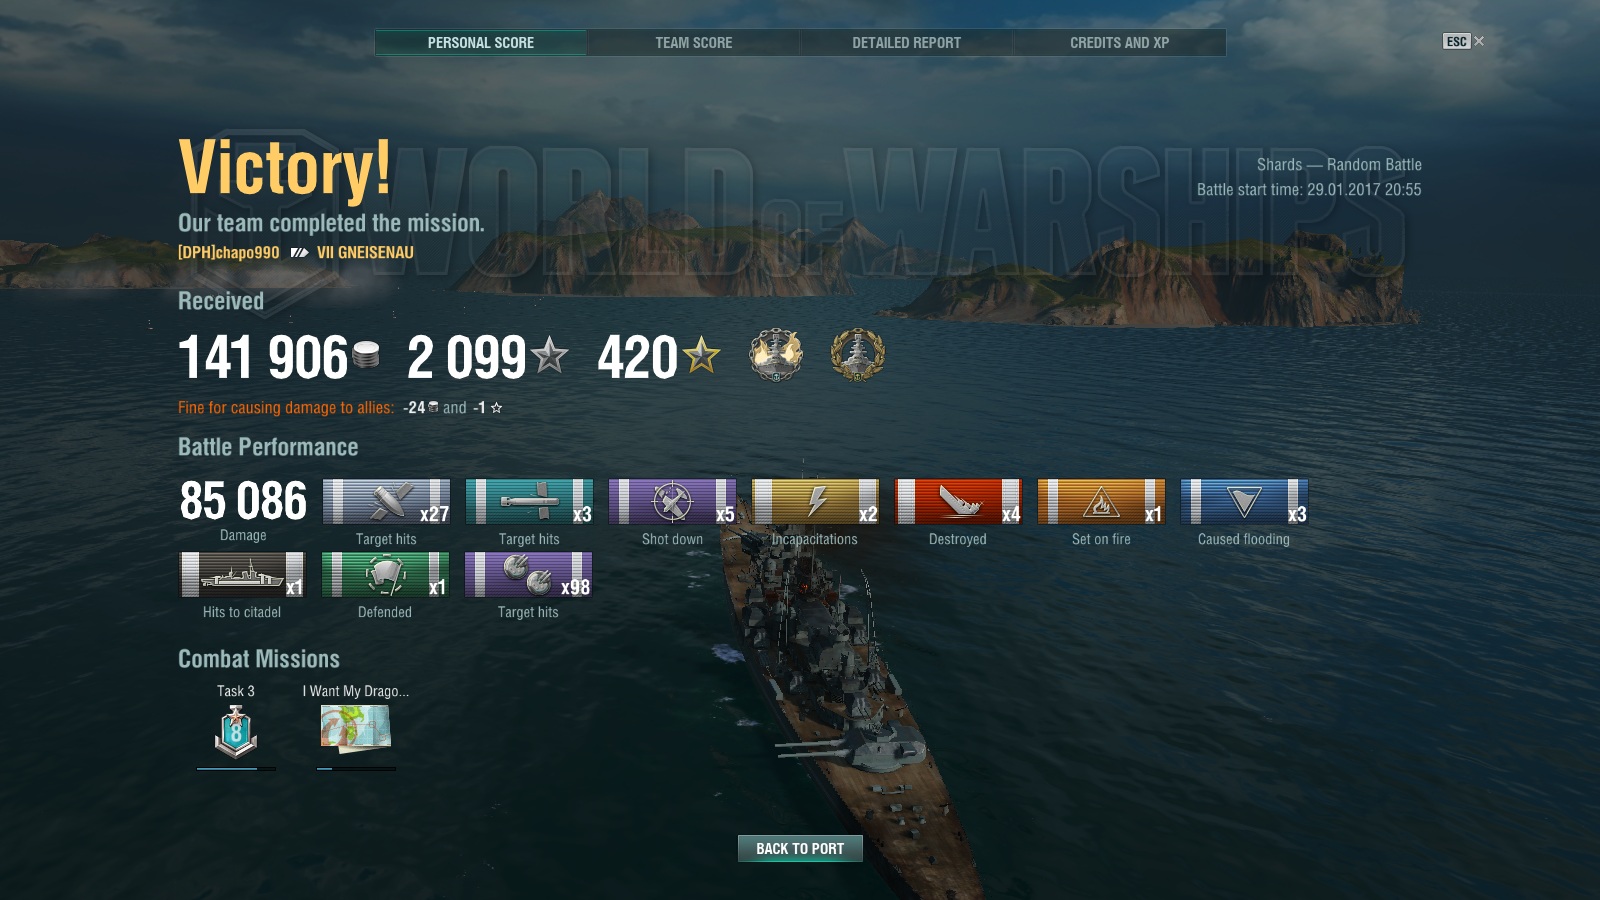
Task: Click the Back to Port button
Action: point(800,848)
